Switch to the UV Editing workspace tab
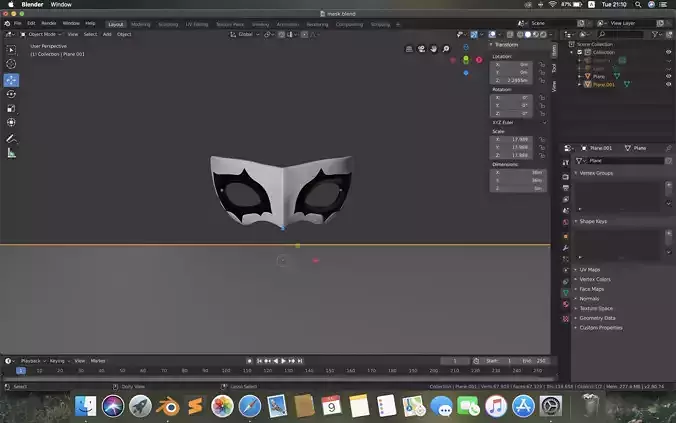This screenshot has height=423, width=676. 197,25
